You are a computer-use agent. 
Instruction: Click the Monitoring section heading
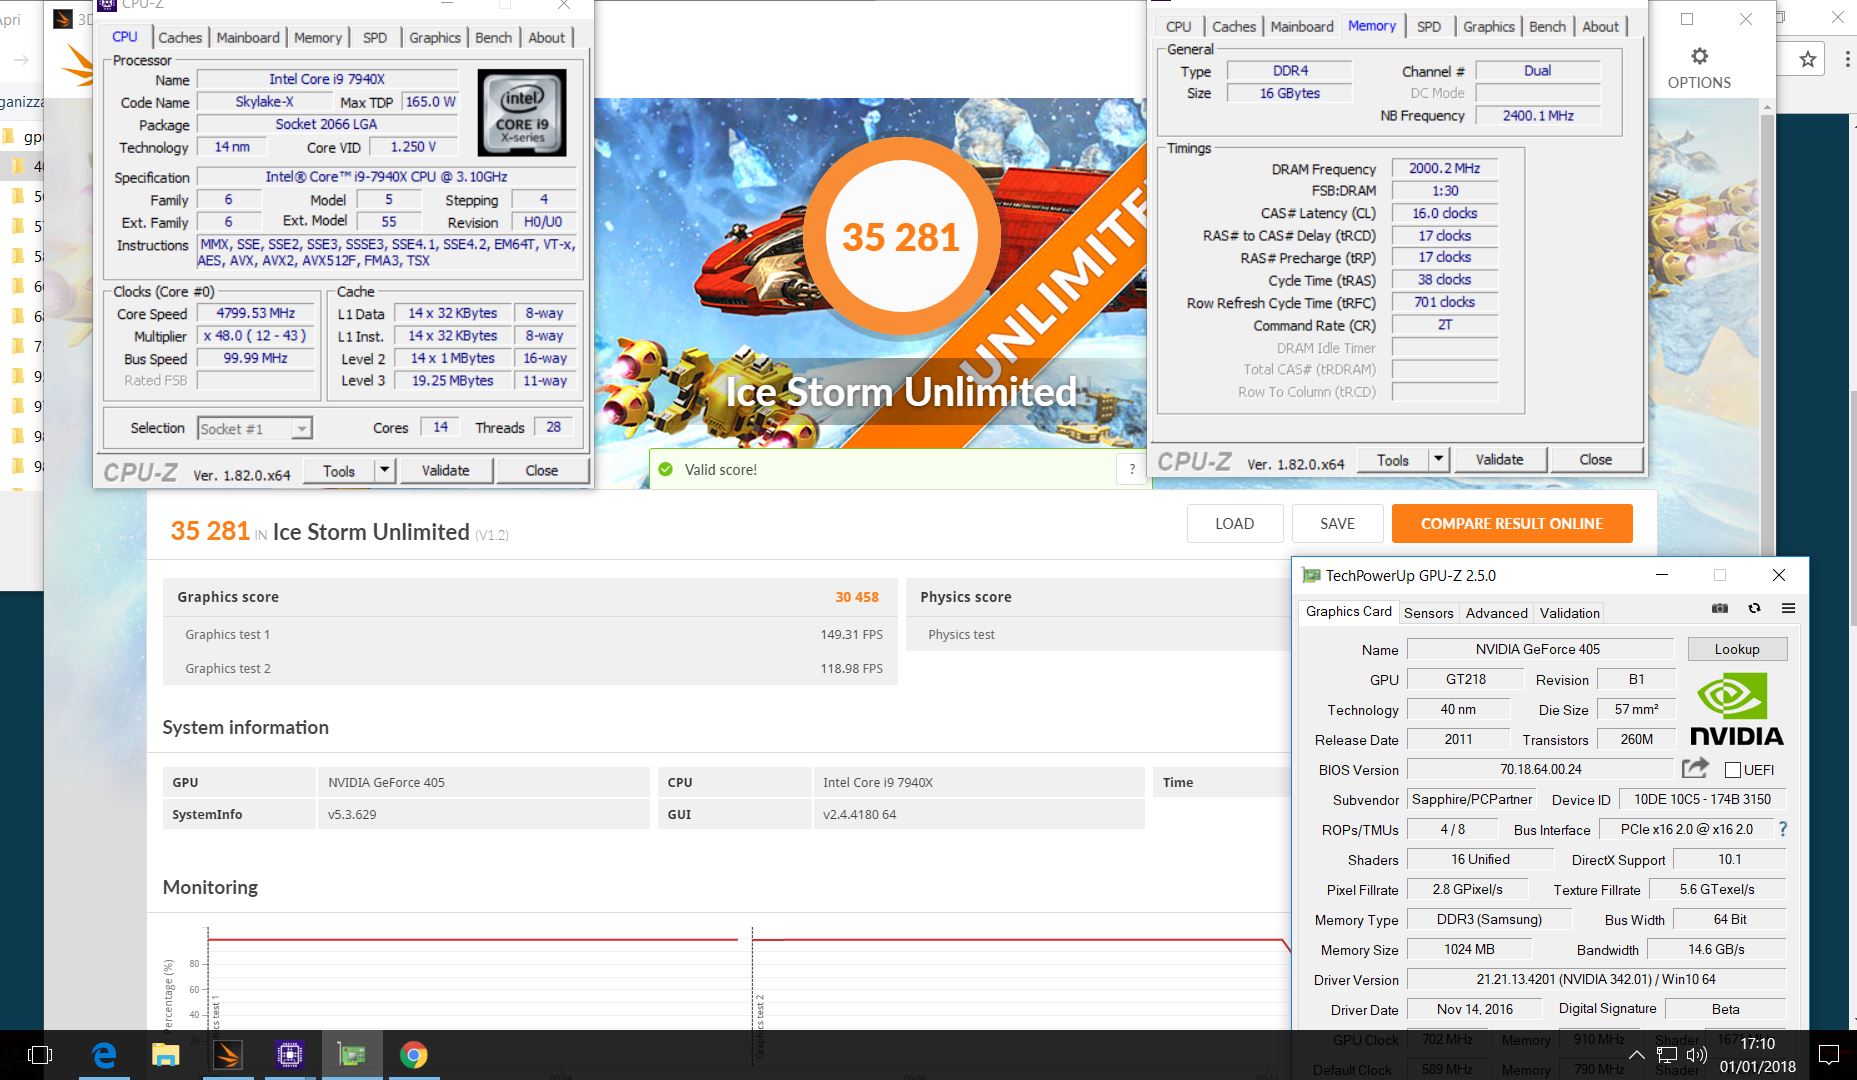[210, 887]
